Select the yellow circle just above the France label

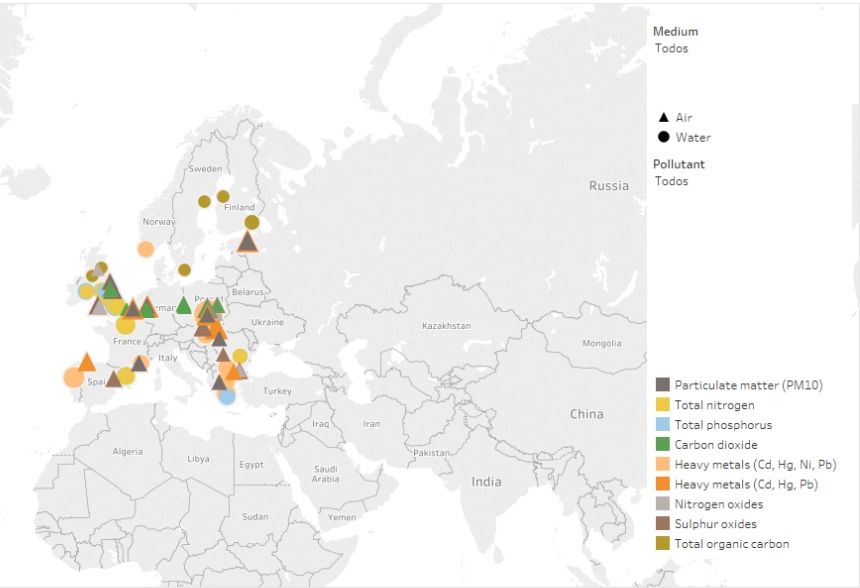pos(125,325)
